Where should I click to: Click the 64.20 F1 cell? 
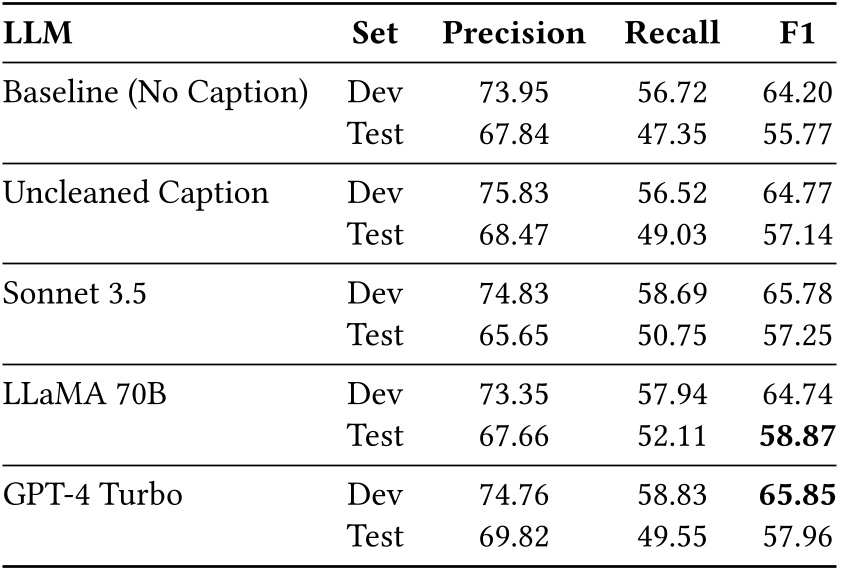pos(797,93)
